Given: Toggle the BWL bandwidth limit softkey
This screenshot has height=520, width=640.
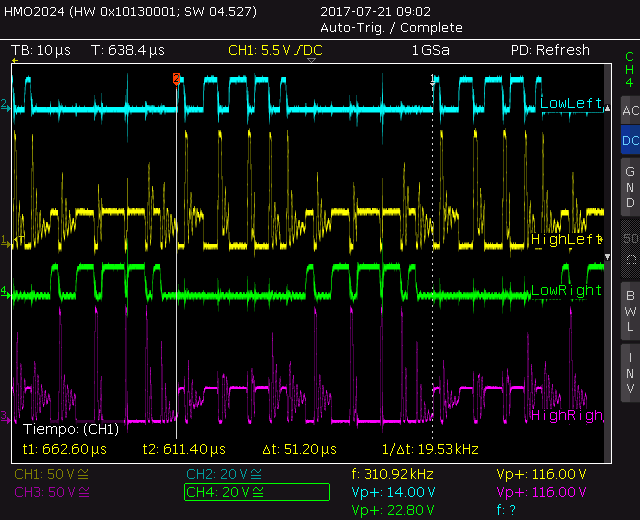Looking at the screenshot, I should pos(630,311).
